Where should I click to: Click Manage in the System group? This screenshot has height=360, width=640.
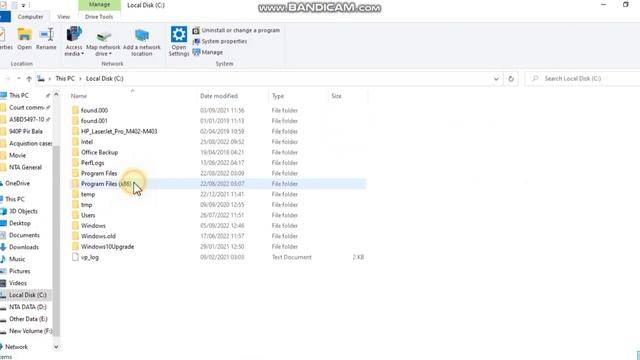click(208, 52)
